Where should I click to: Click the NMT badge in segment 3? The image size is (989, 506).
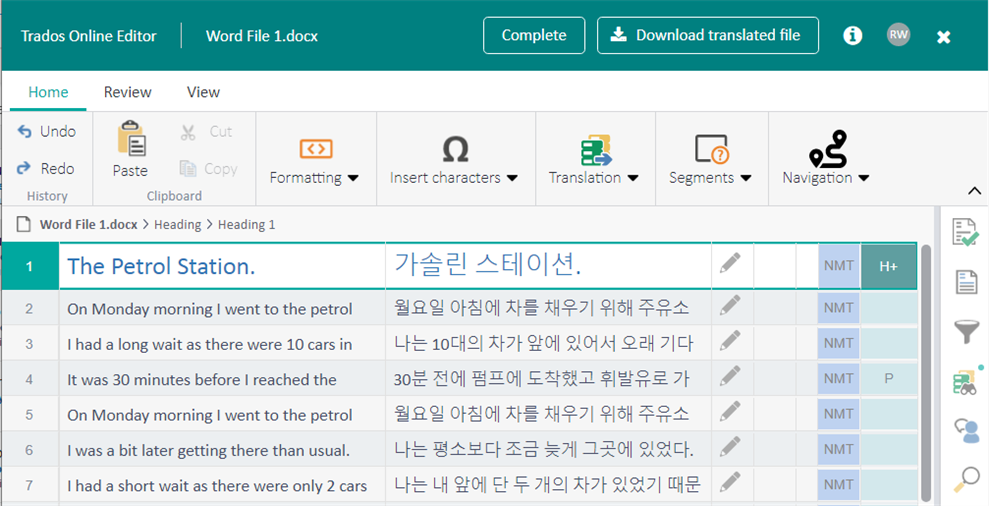(838, 343)
